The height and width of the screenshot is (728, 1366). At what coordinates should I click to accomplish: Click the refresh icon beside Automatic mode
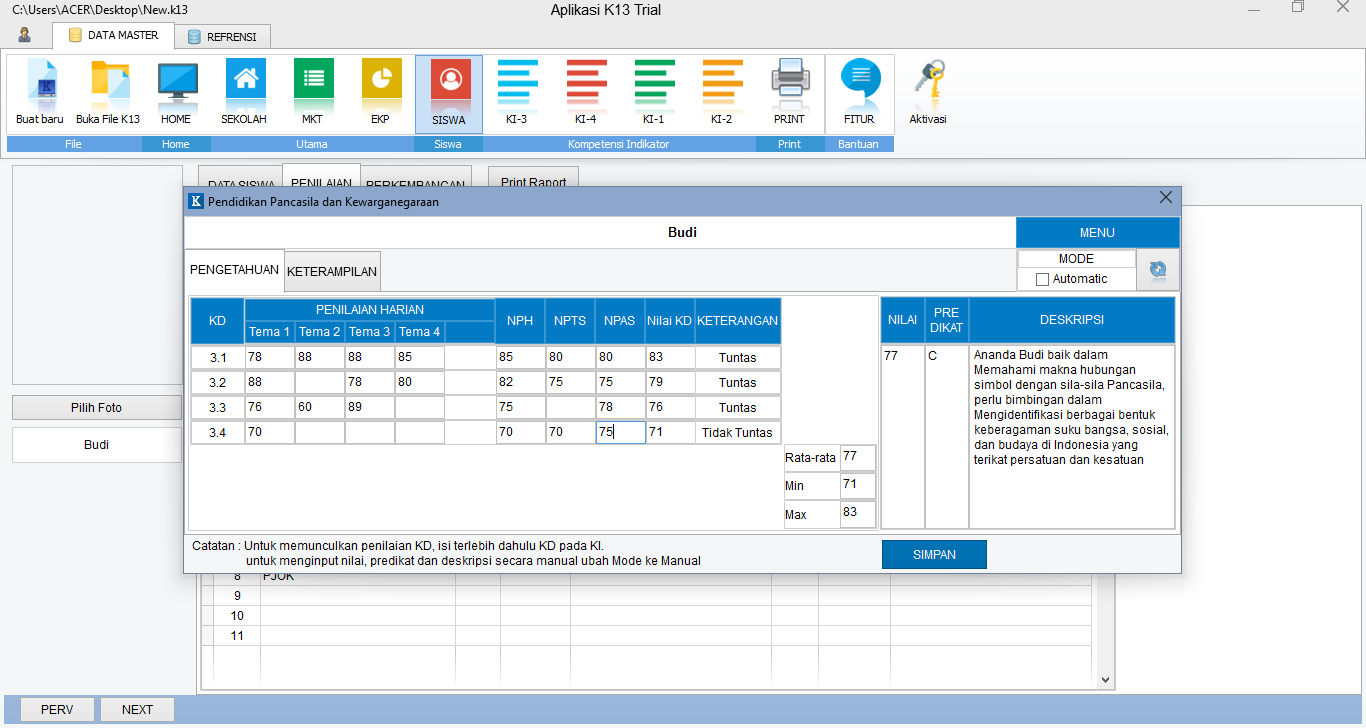coord(1158,269)
